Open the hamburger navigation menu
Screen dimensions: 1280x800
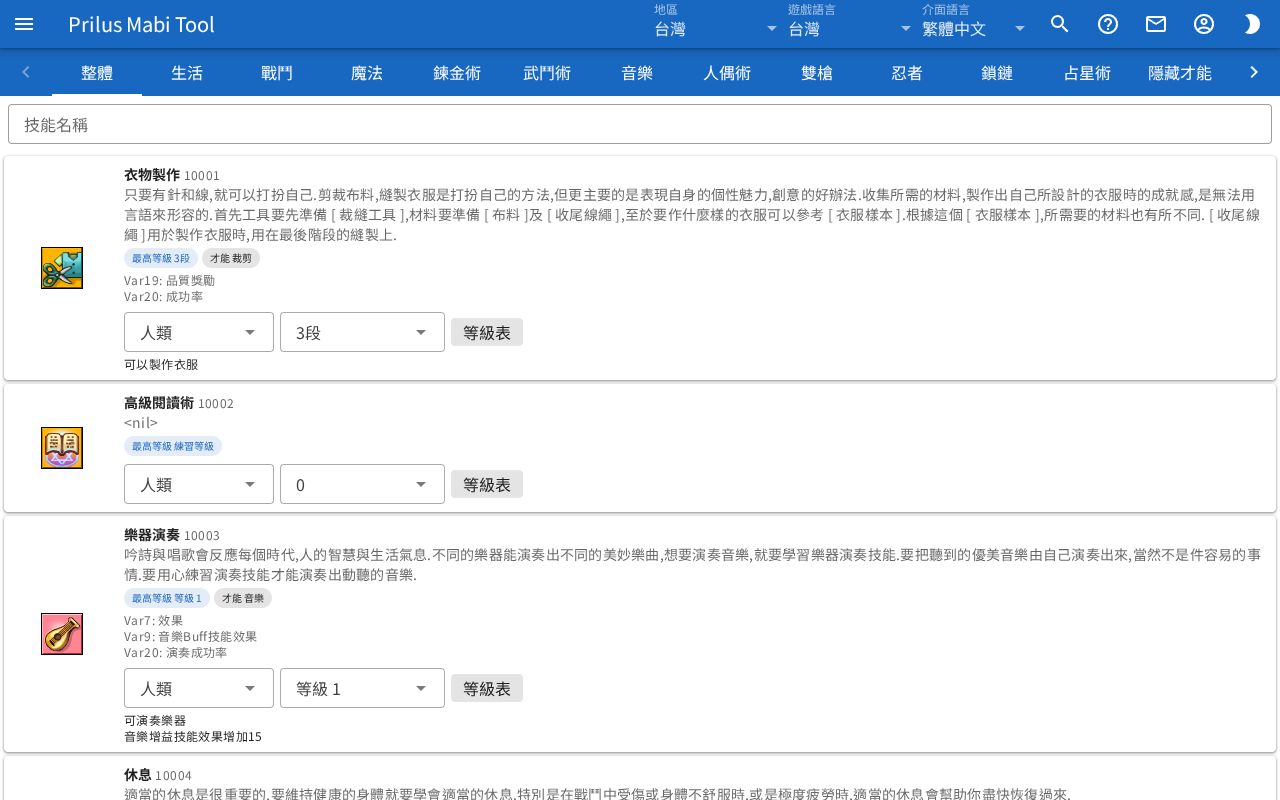24,24
